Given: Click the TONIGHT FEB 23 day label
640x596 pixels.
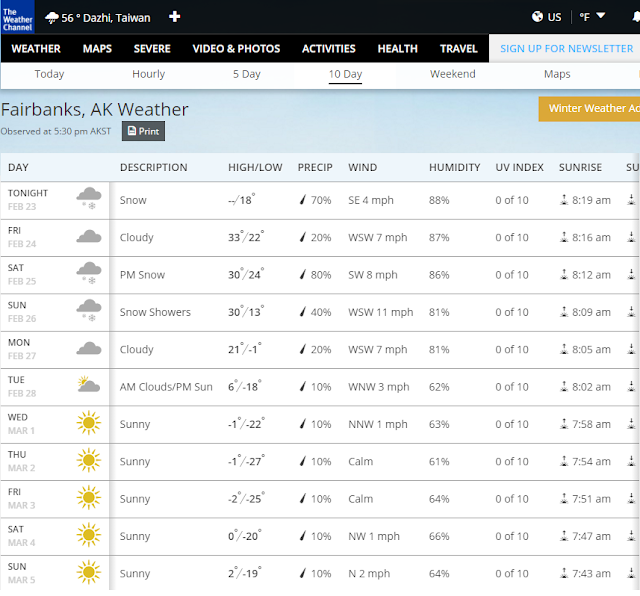Looking at the screenshot, I should 28,200.
